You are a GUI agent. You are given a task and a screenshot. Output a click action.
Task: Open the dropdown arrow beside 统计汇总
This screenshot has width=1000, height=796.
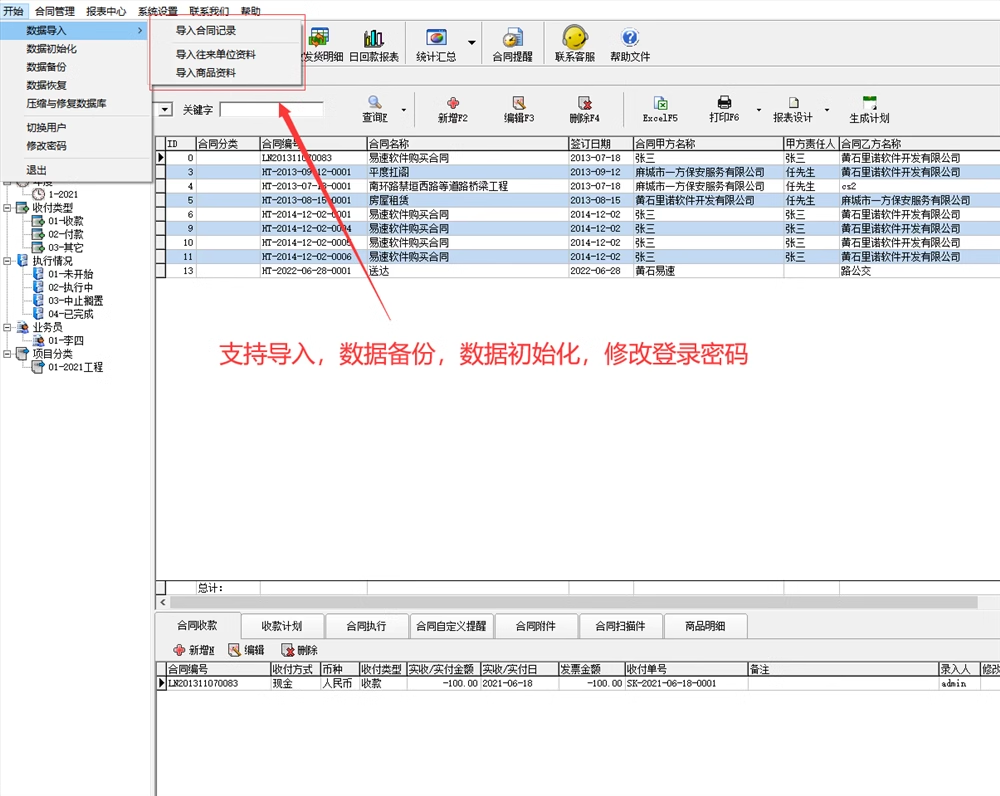[x=471, y=43]
